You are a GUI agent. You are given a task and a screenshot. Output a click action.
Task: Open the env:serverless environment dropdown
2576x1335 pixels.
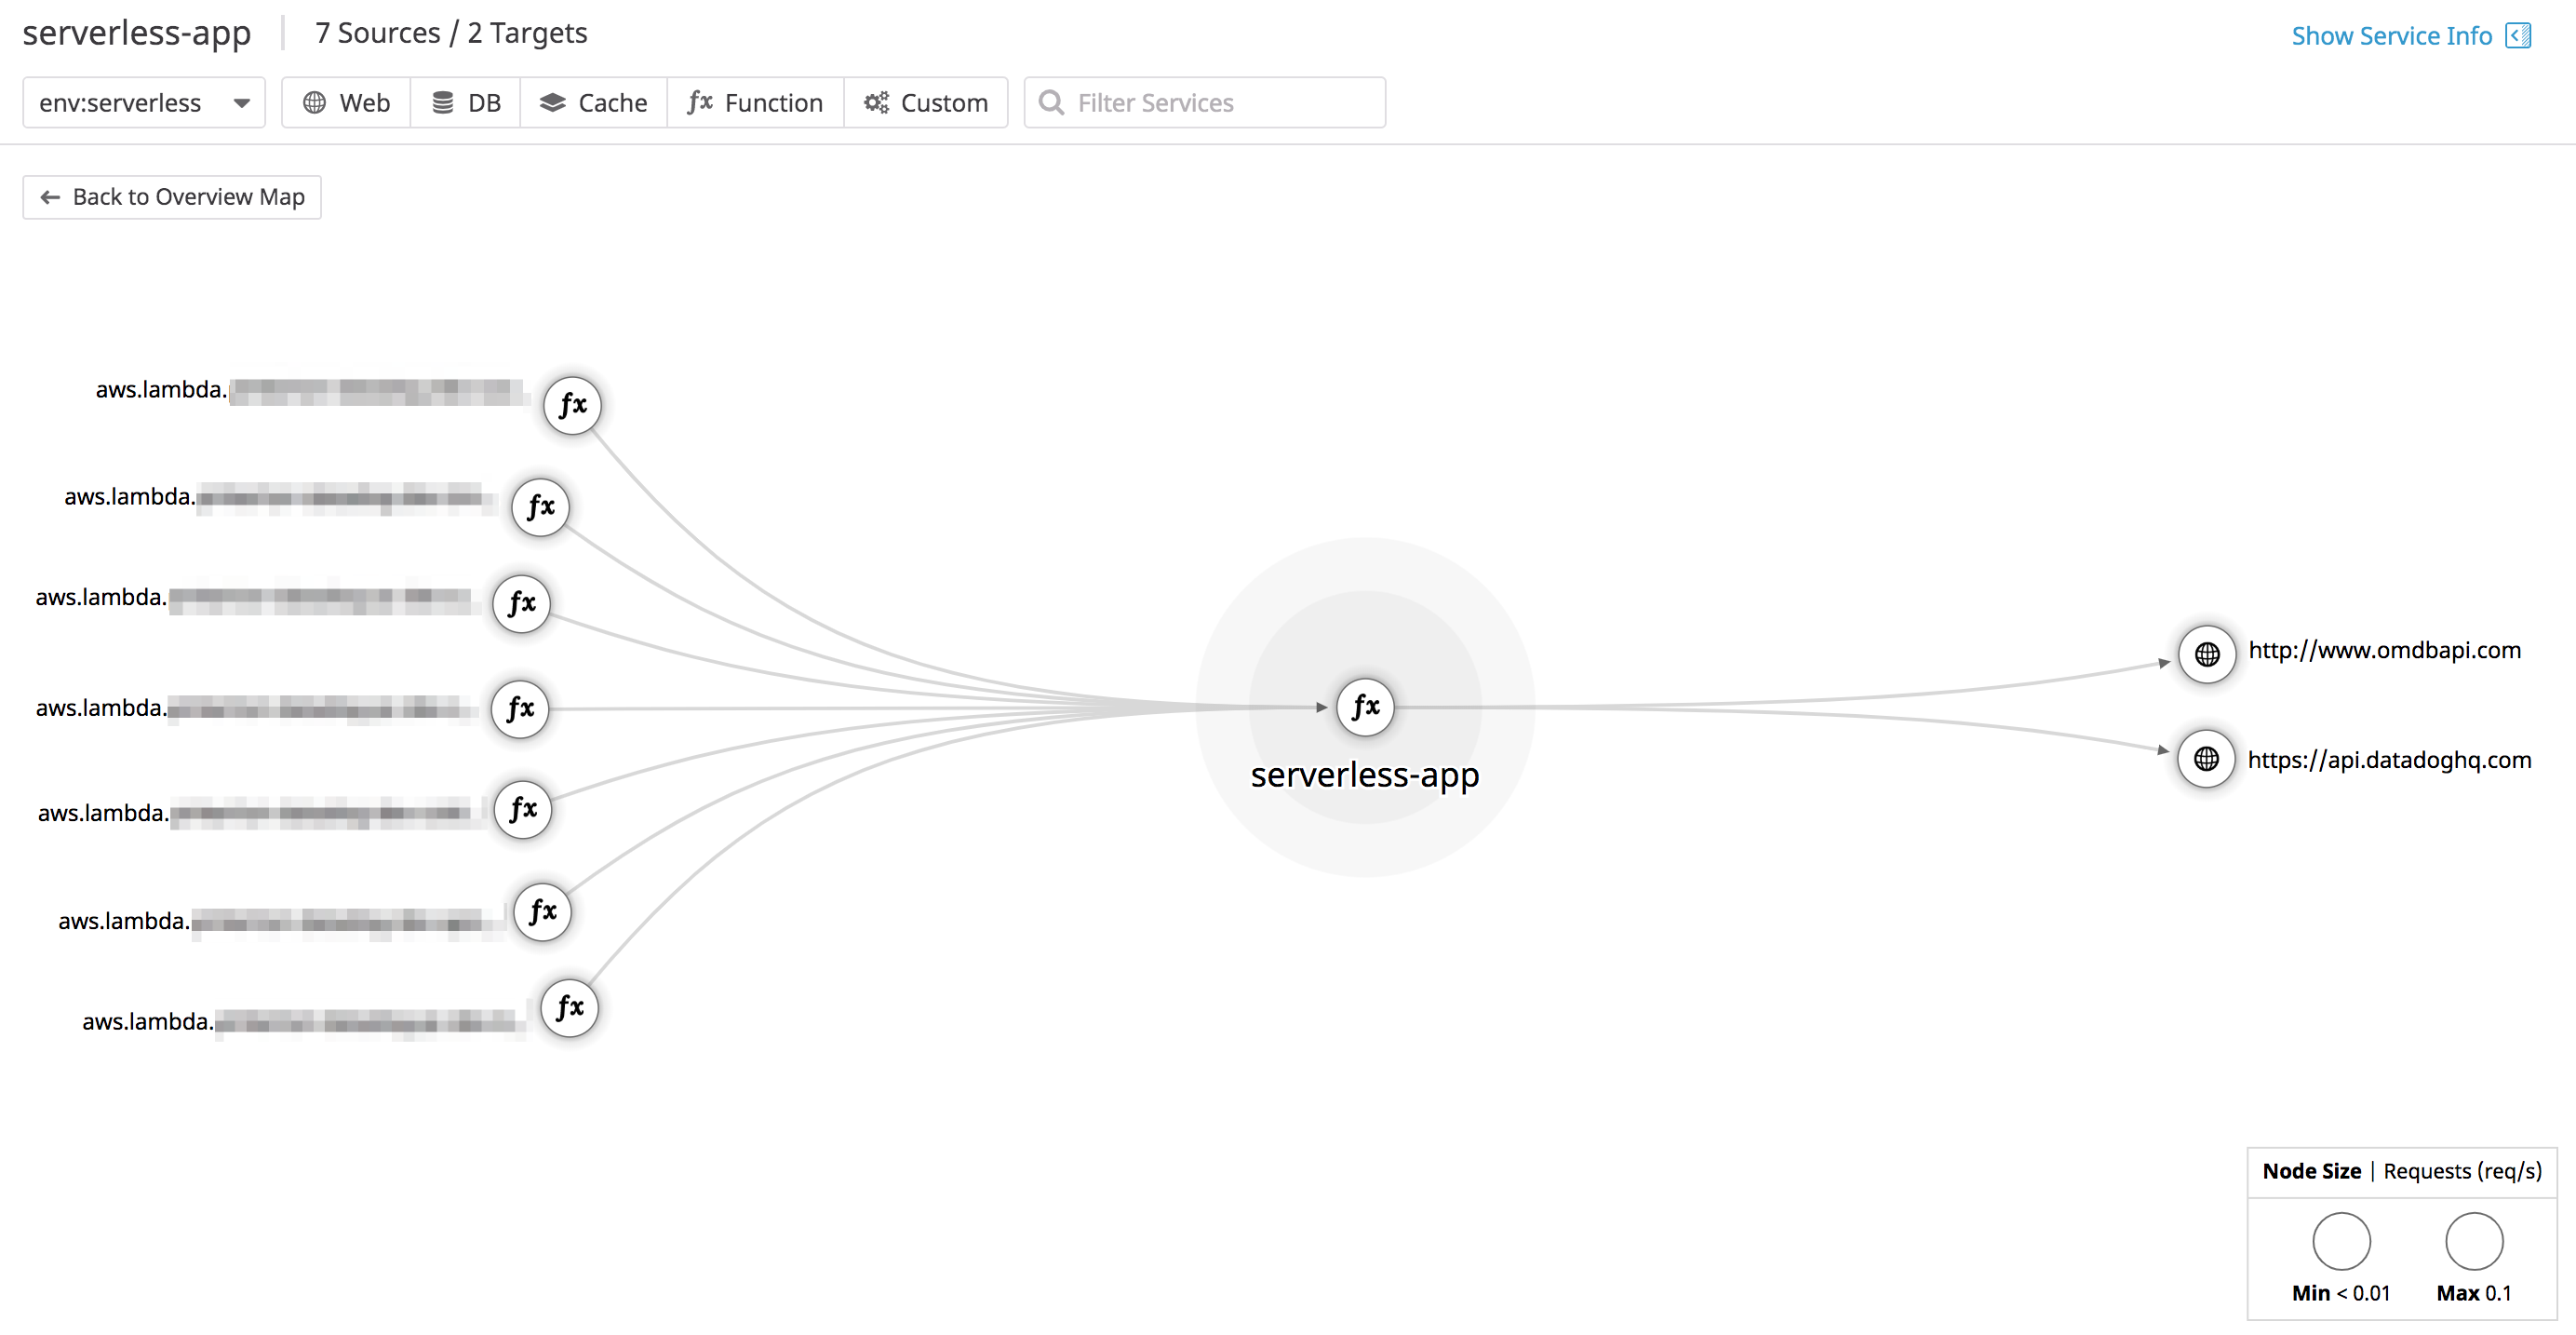(143, 101)
